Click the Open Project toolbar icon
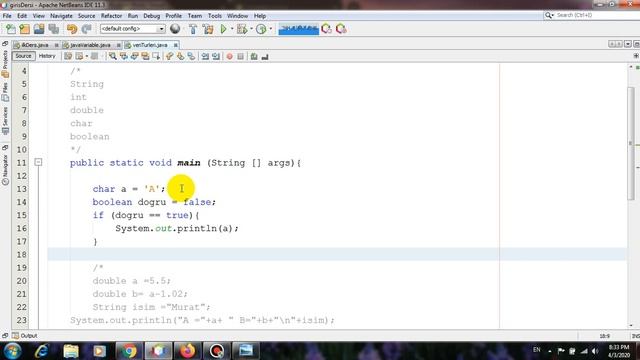640x360 pixels. [39, 29]
